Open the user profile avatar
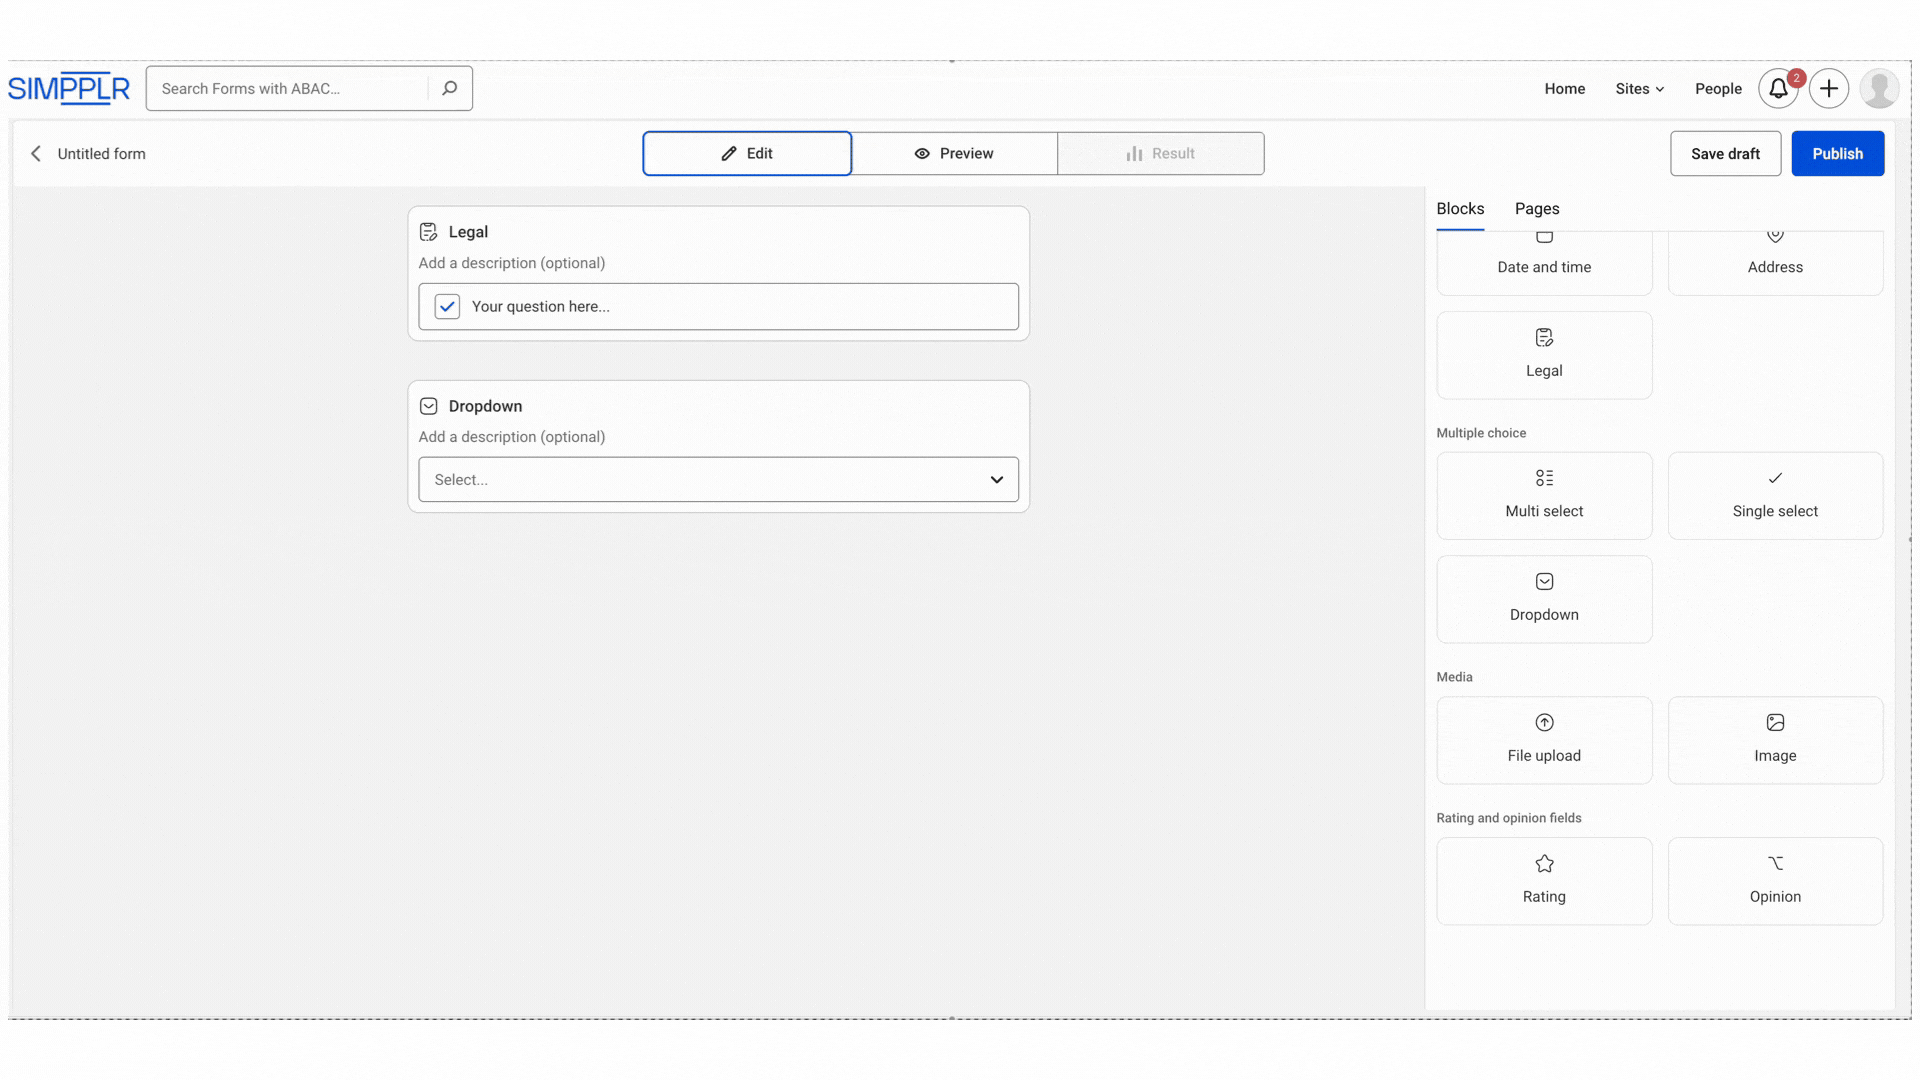This screenshot has width=1920, height=1080. pyautogui.click(x=1878, y=89)
